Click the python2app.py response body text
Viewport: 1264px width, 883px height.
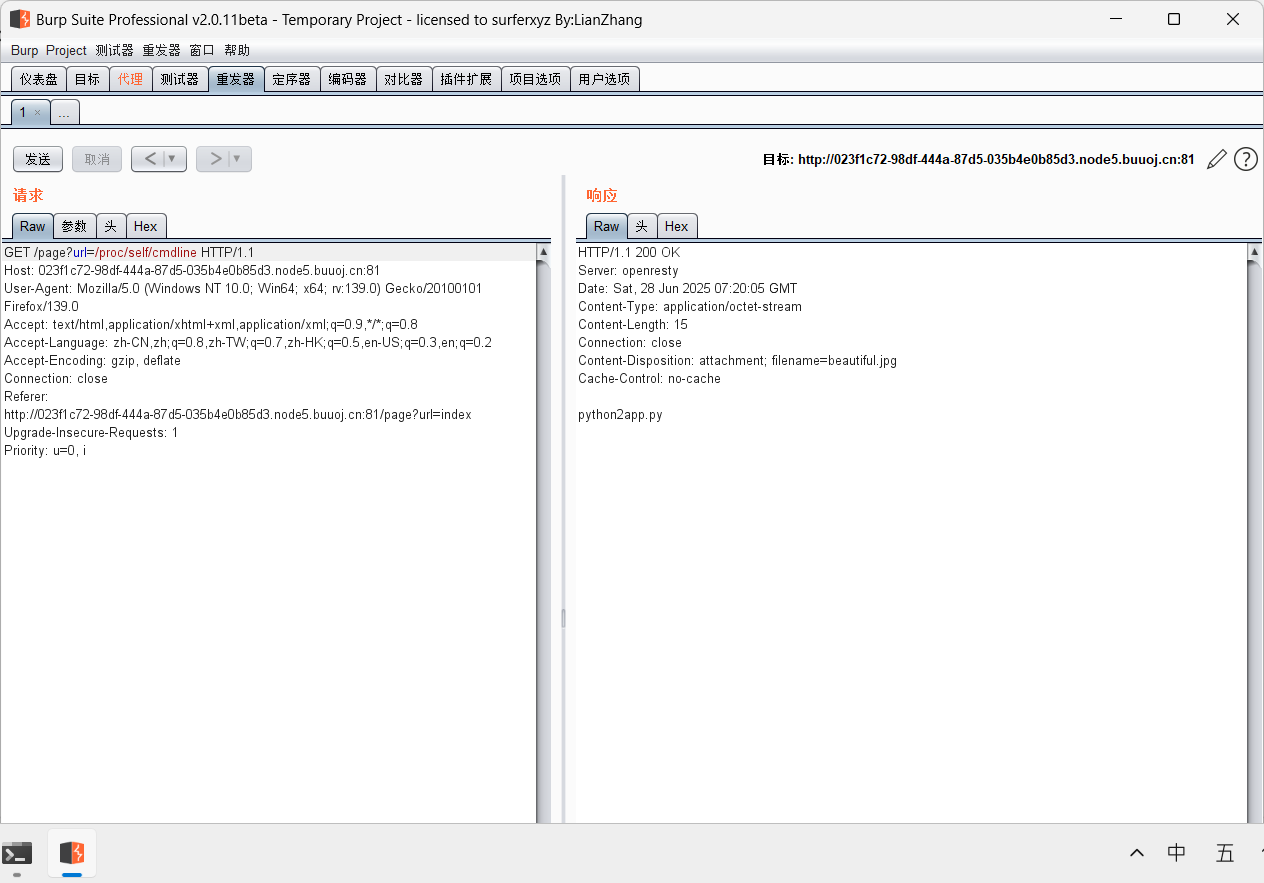[620, 414]
